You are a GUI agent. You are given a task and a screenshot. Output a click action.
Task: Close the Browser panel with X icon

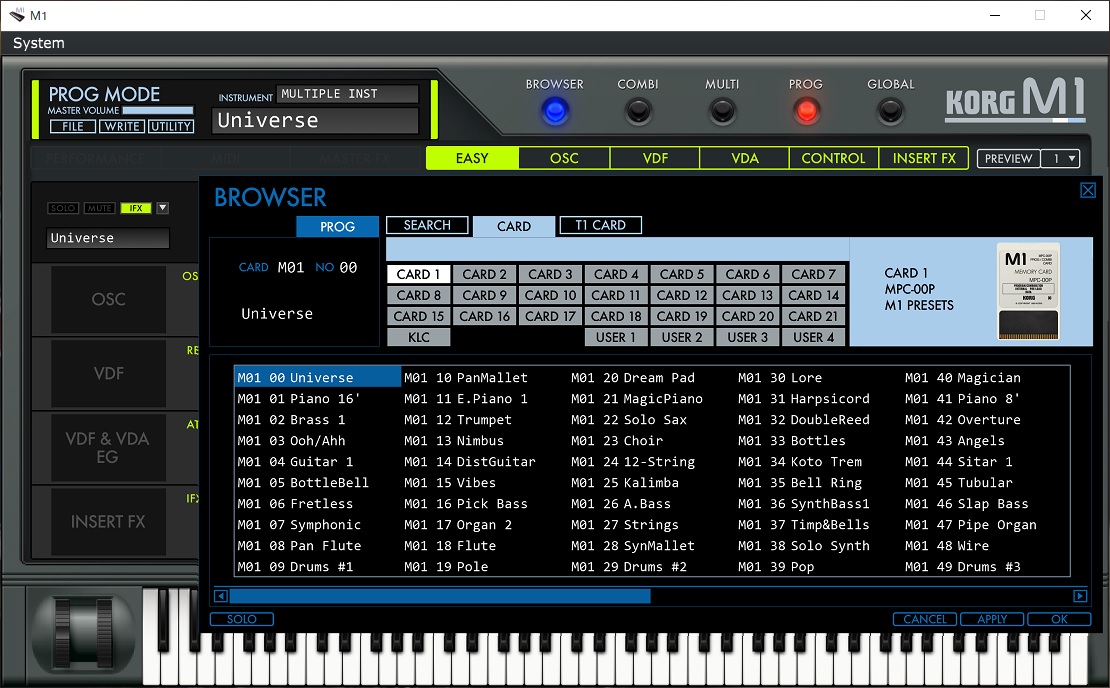pos(1088,191)
